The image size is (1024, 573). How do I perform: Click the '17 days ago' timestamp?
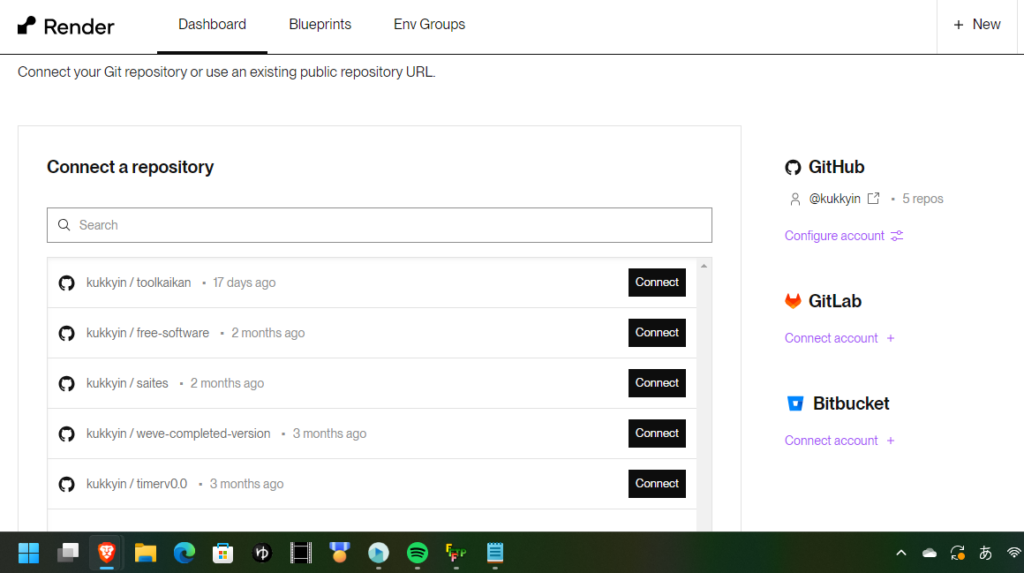tap(244, 282)
